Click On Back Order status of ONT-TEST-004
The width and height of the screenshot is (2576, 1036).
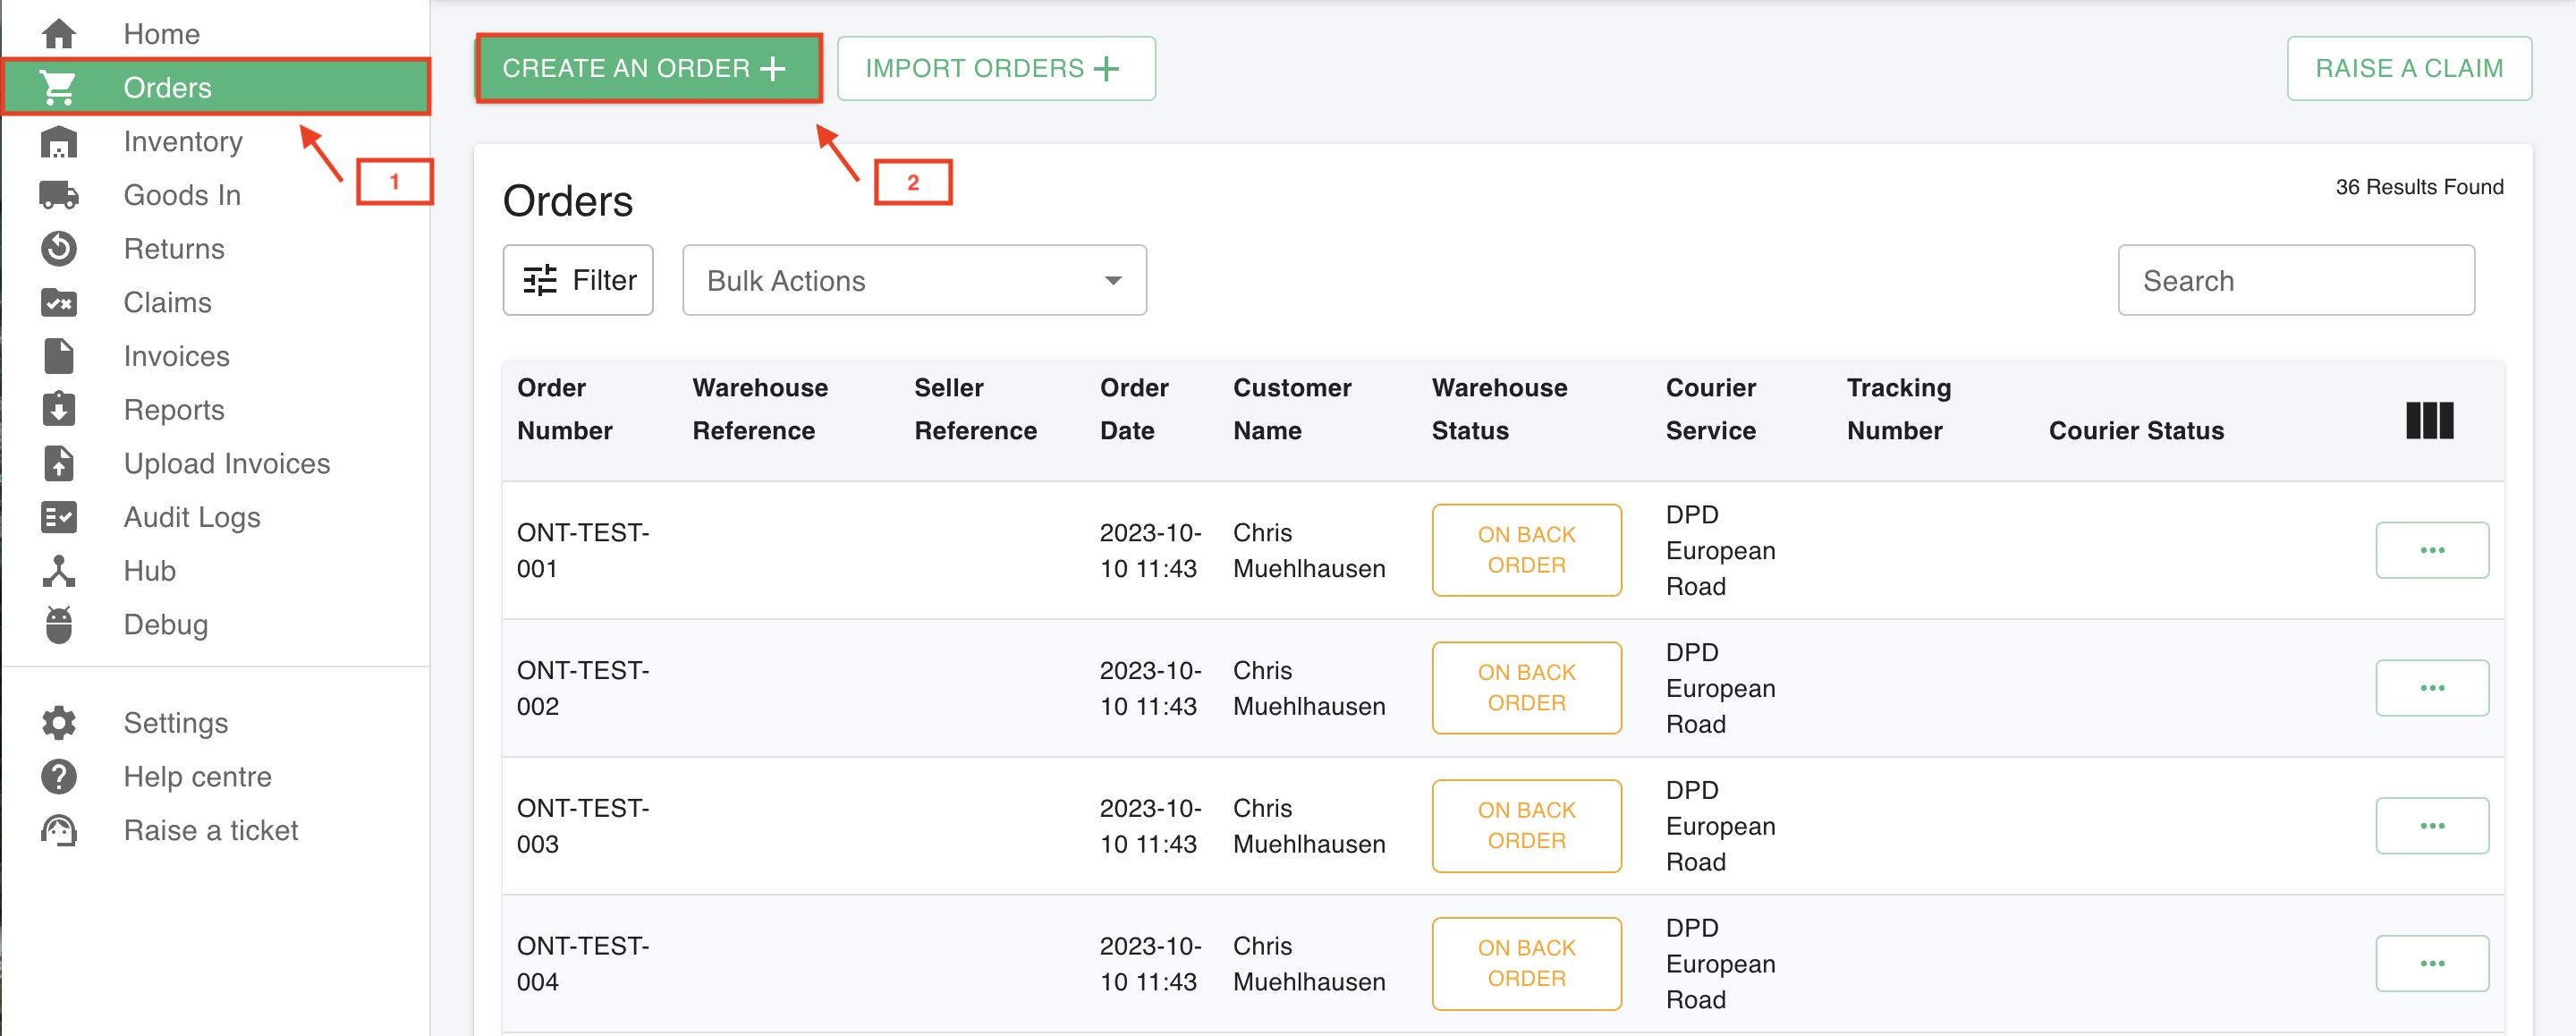[x=1526, y=963]
